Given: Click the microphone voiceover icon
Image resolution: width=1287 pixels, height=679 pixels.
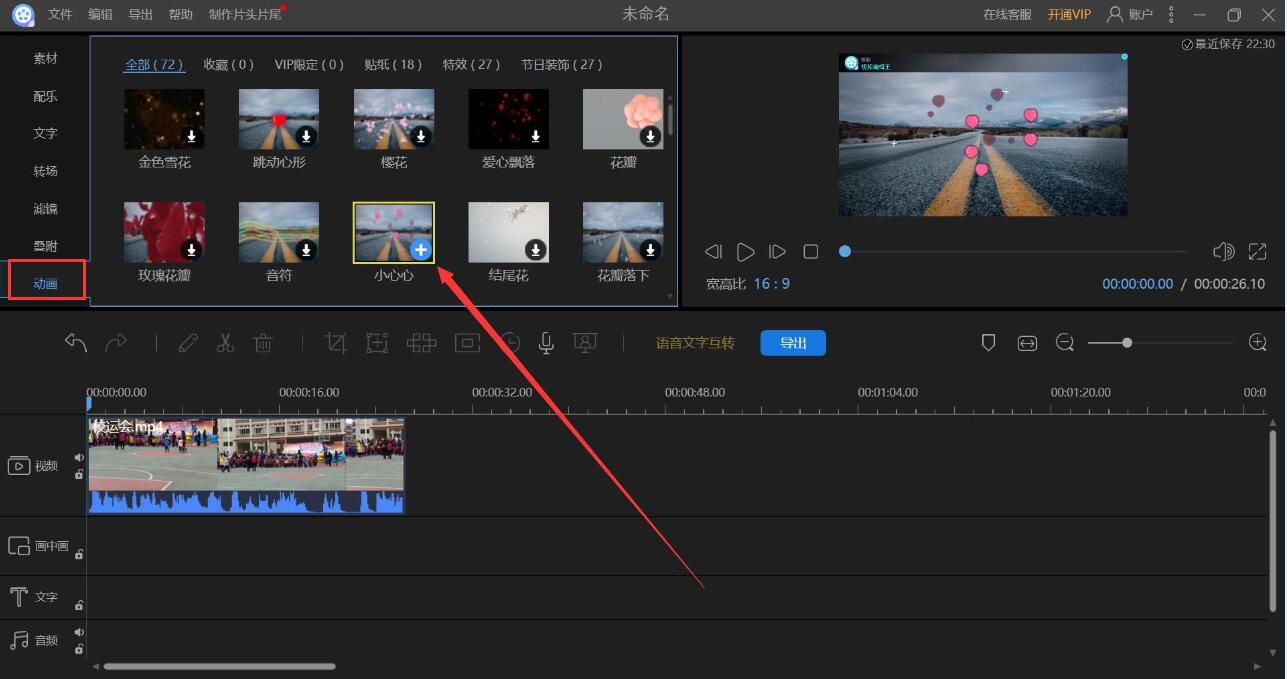Looking at the screenshot, I should click(546, 343).
